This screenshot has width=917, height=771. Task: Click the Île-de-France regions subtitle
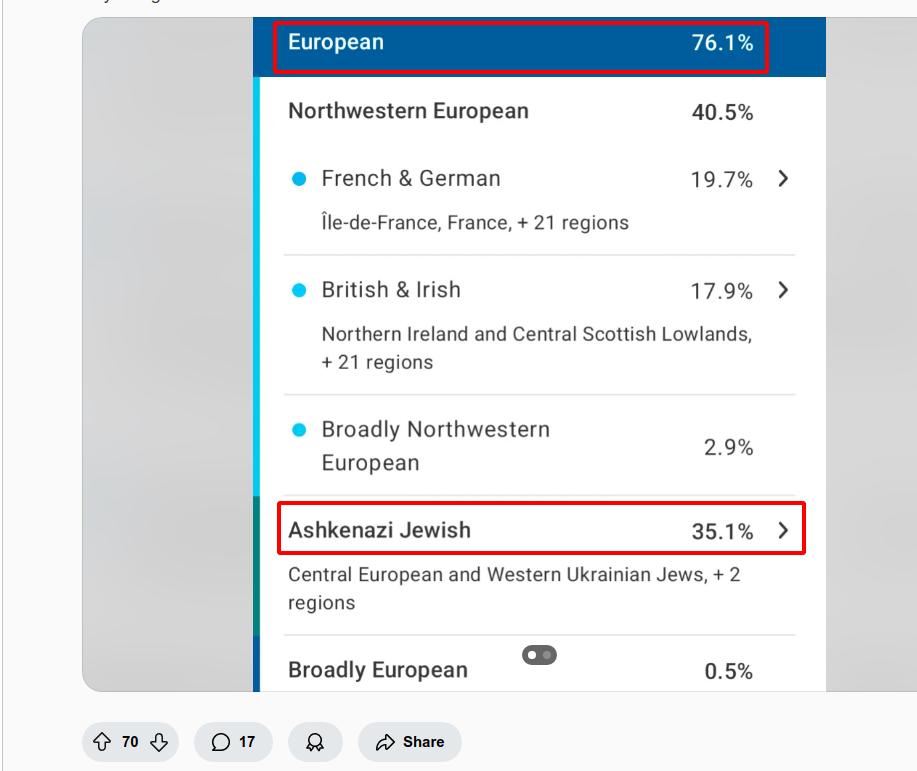coord(475,223)
